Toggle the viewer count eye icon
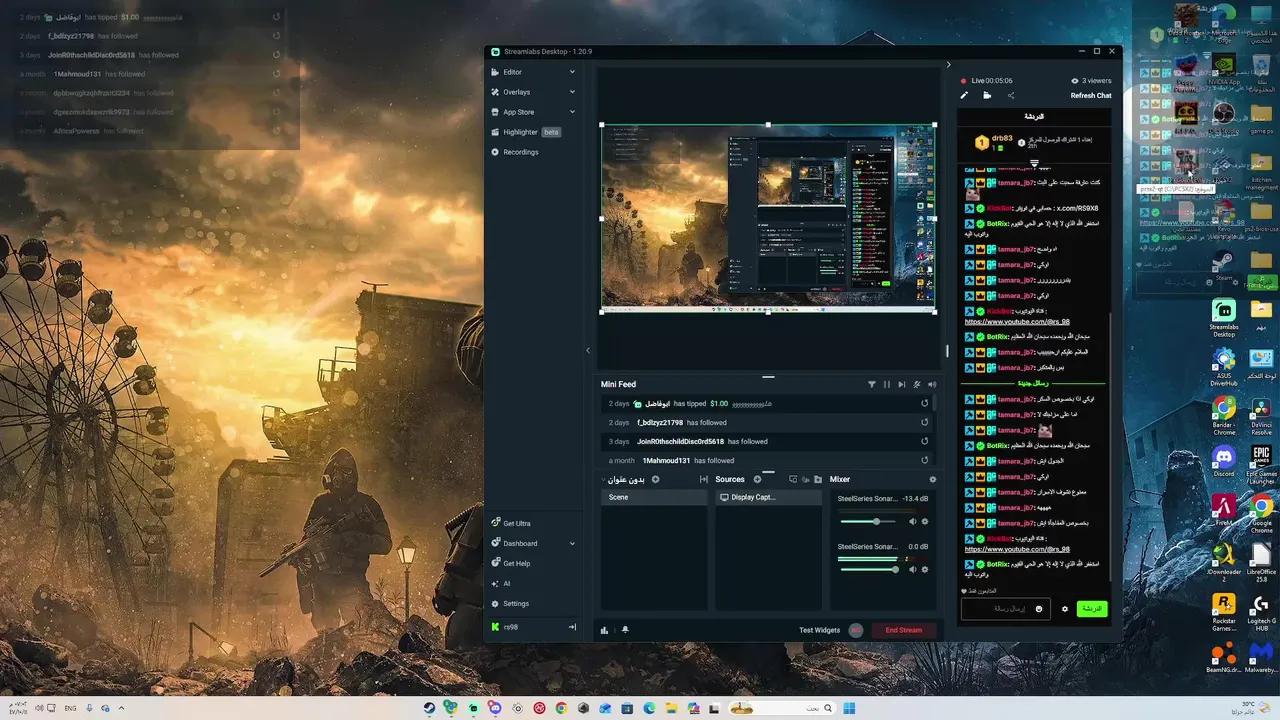The height and width of the screenshot is (720, 1280). 1075,80
